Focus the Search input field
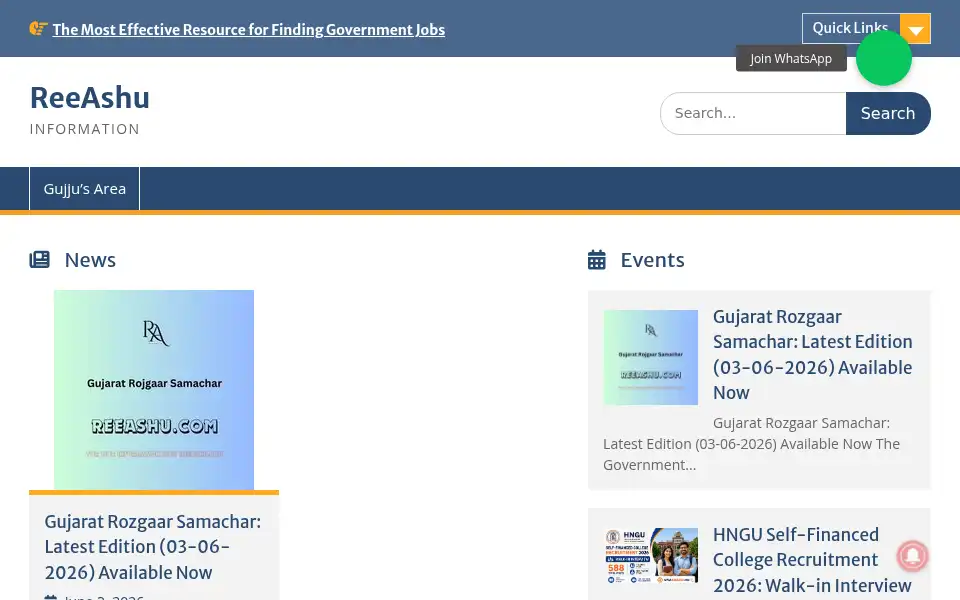This screenshot has height=600, width=960. pos(753,113)
